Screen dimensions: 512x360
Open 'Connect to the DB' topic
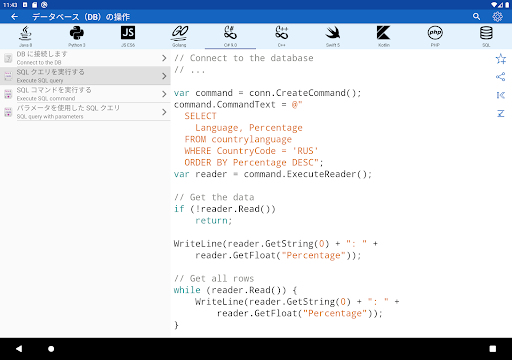point(85,58)
